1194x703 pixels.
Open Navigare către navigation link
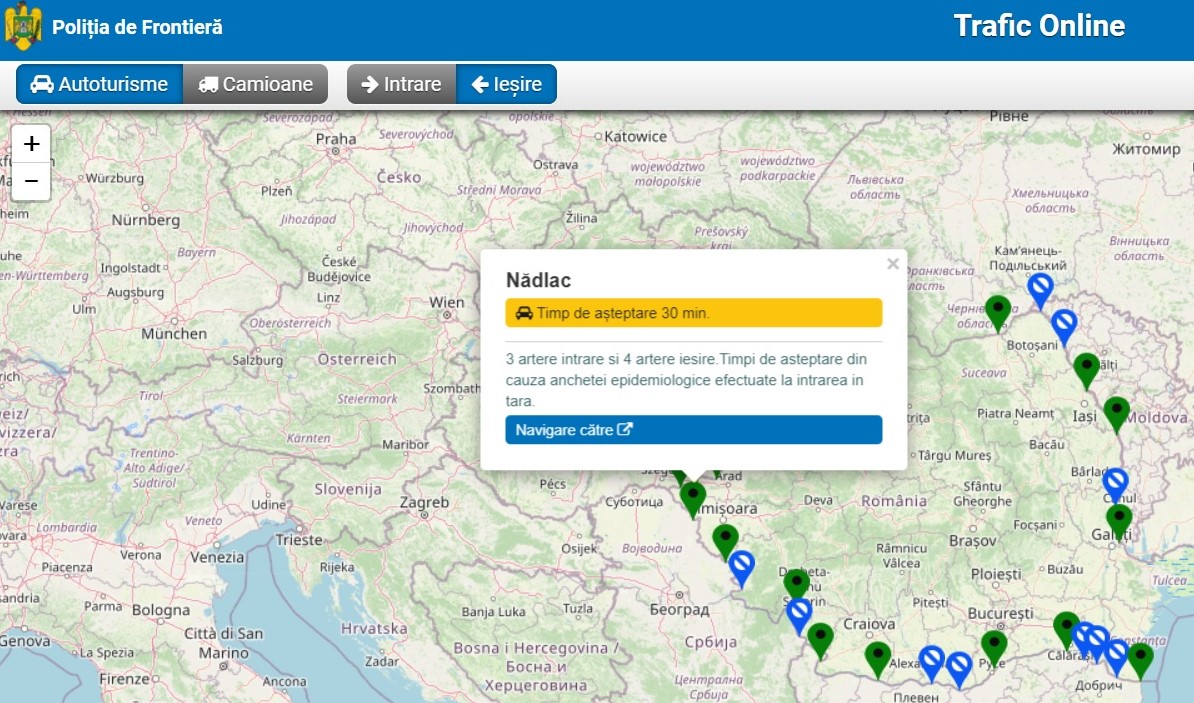click(x=693, y=430)
